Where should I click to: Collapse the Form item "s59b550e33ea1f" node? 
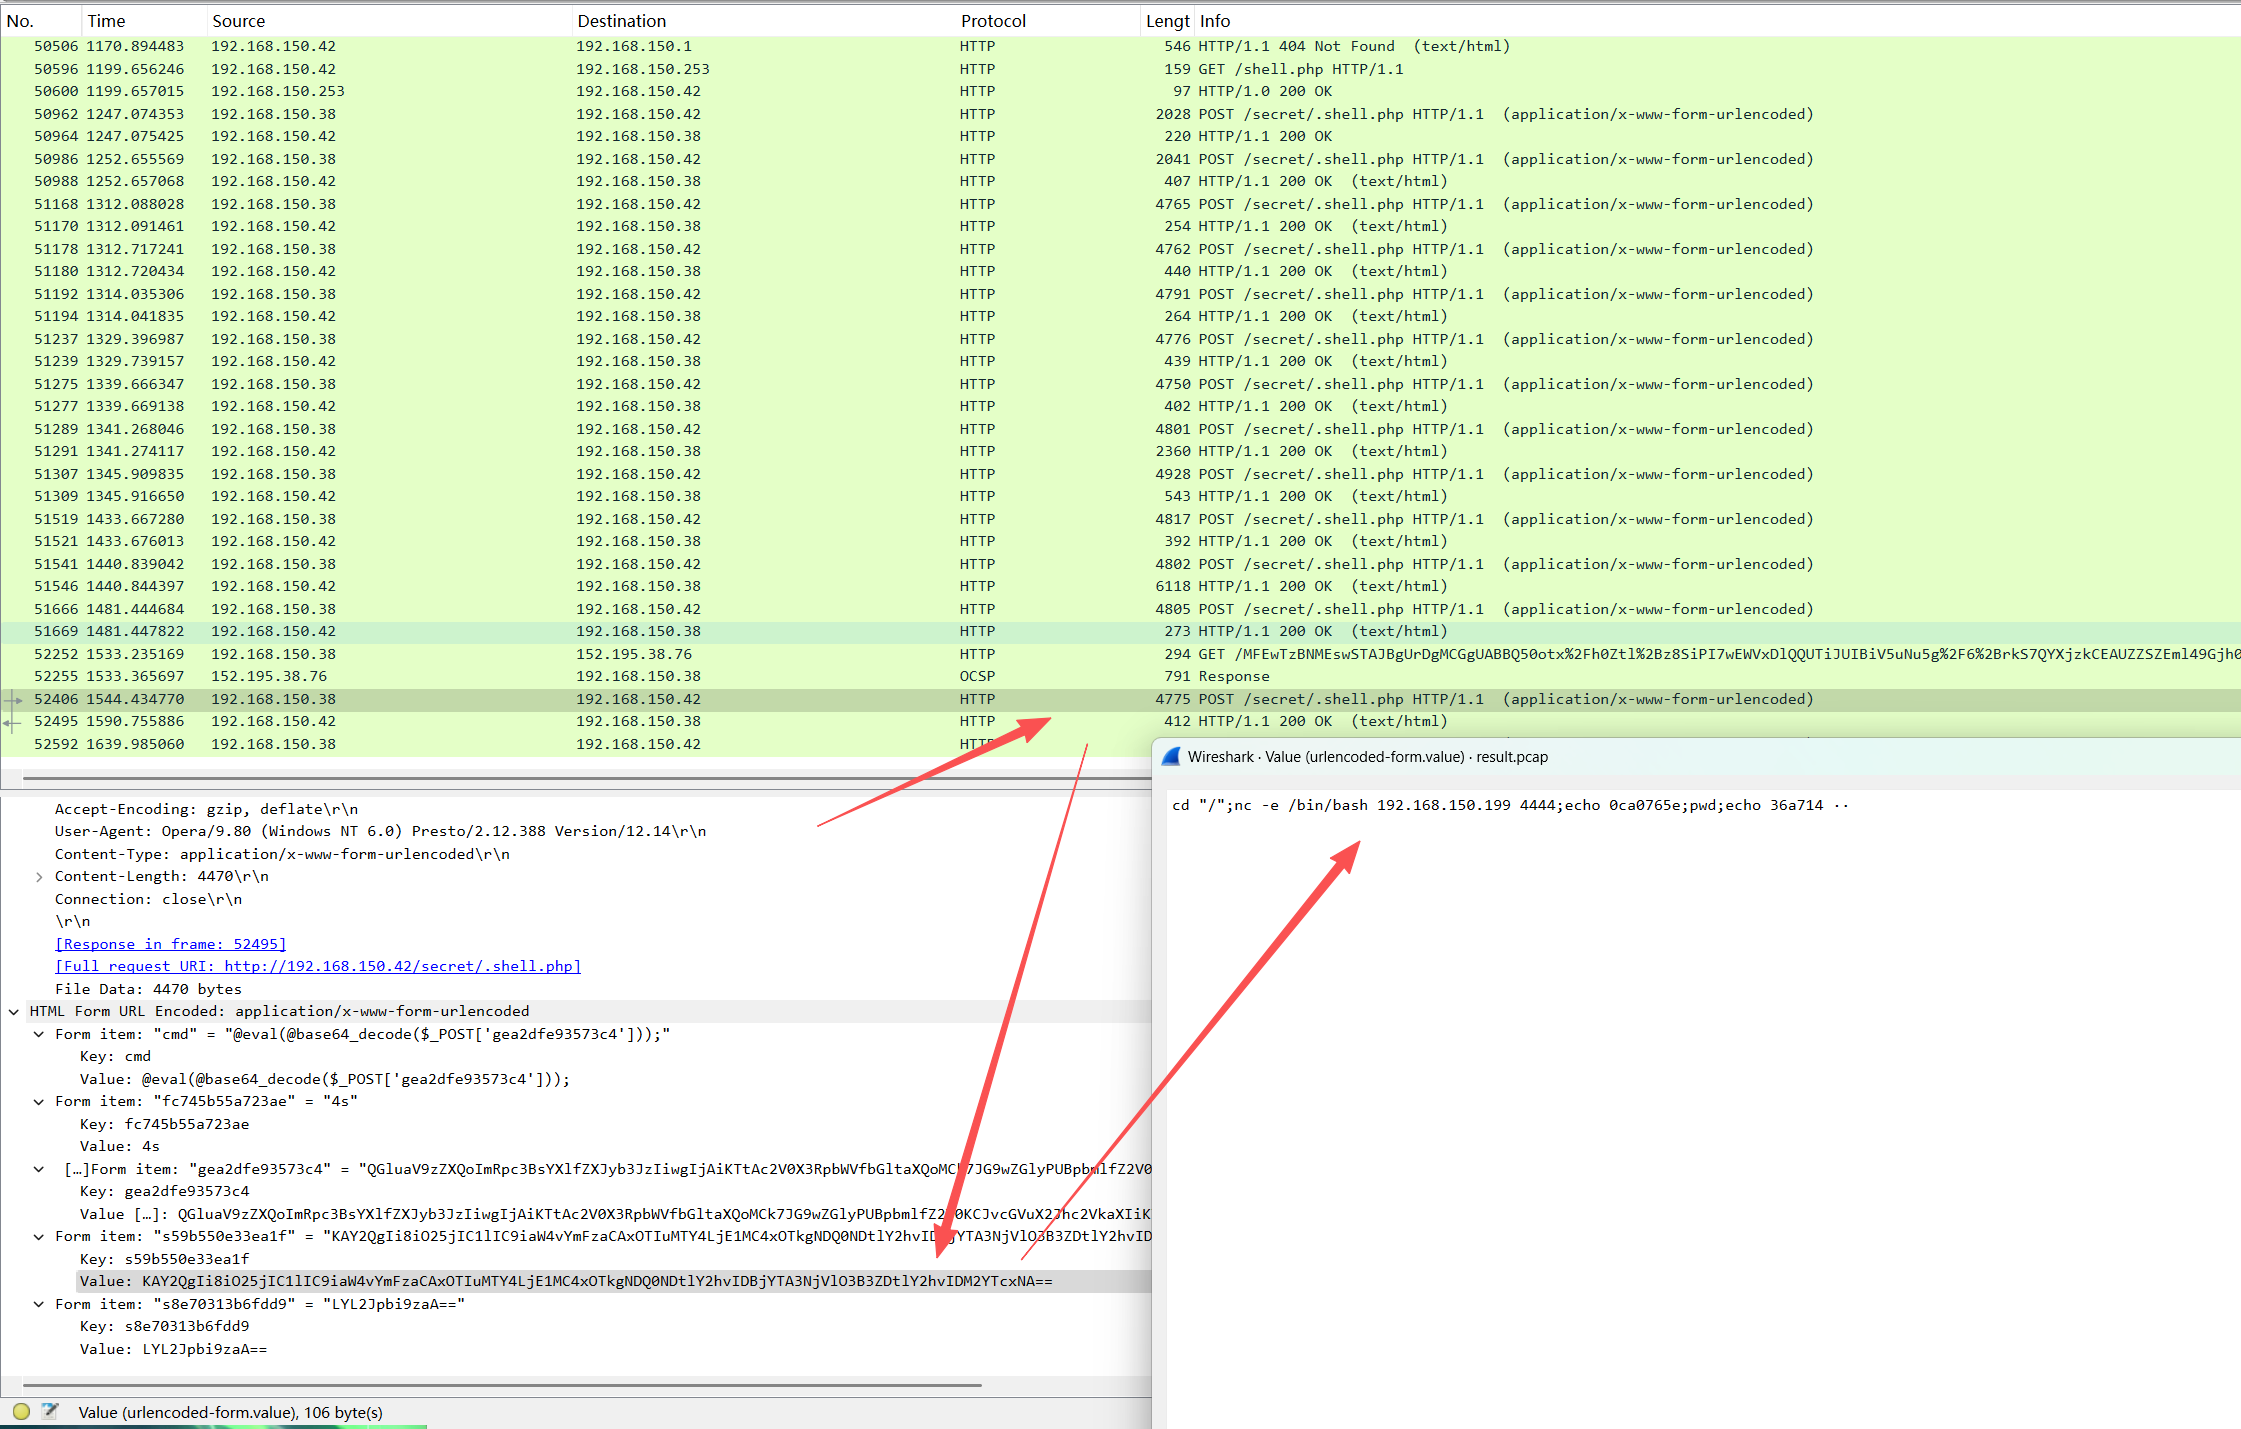point(39,1237)
